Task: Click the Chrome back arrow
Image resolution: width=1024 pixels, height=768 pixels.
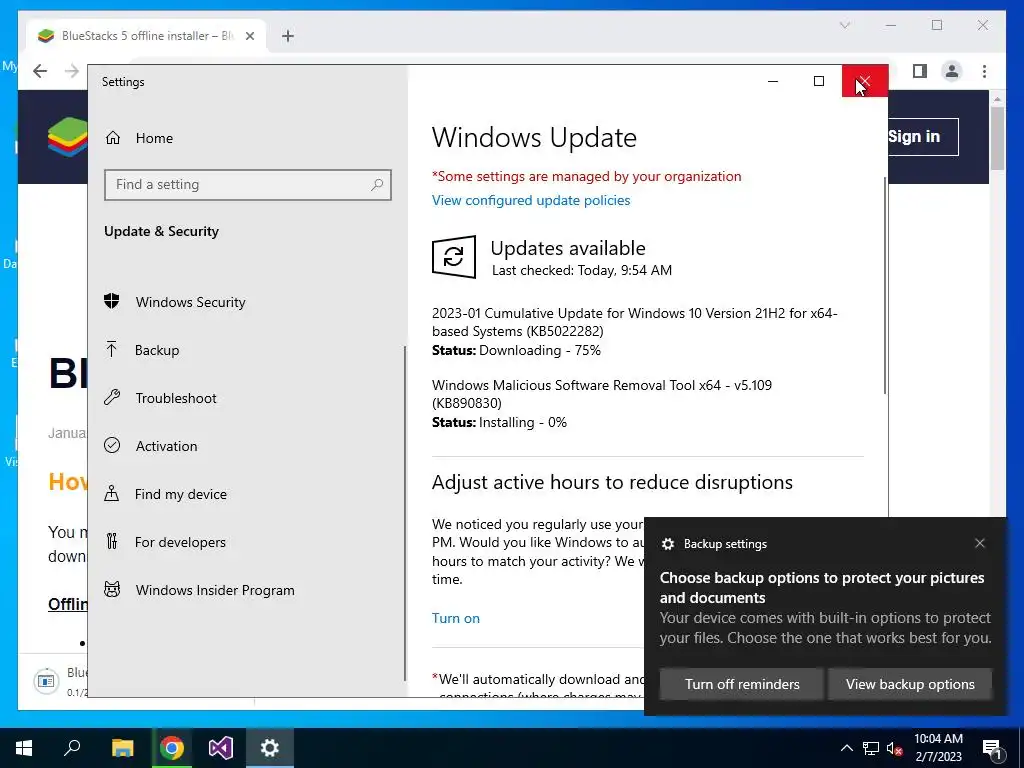Action: point(40,71)
